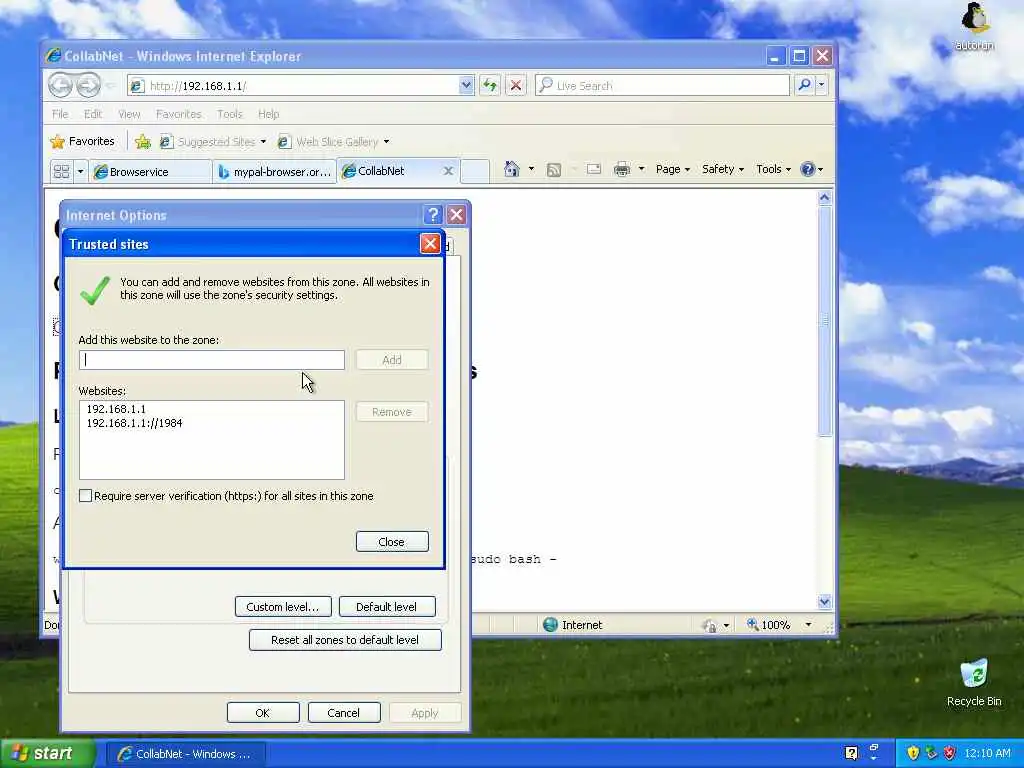The height and width of the screenshot is (768, 1024).
Task: Open the View menu
Action: coord(129,114)
